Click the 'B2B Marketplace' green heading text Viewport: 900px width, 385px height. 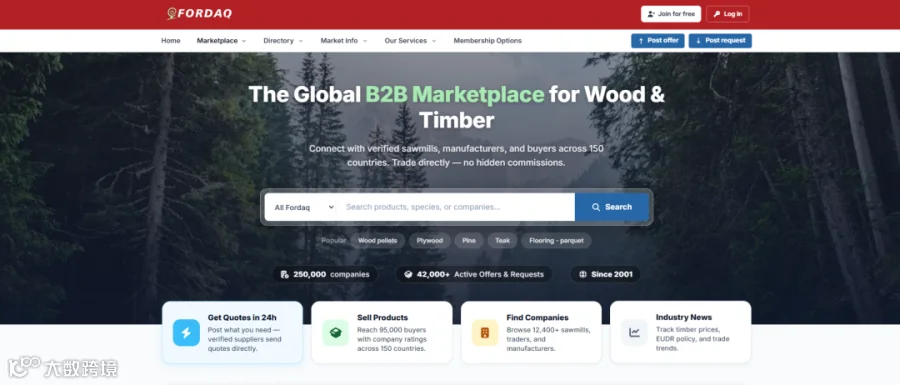click(455, 94)
